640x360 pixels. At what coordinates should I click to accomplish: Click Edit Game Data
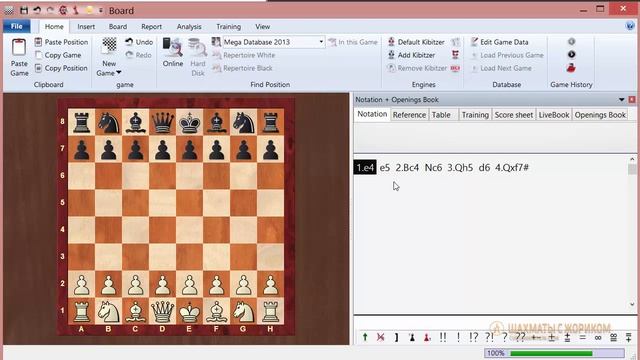coord(499,42)
